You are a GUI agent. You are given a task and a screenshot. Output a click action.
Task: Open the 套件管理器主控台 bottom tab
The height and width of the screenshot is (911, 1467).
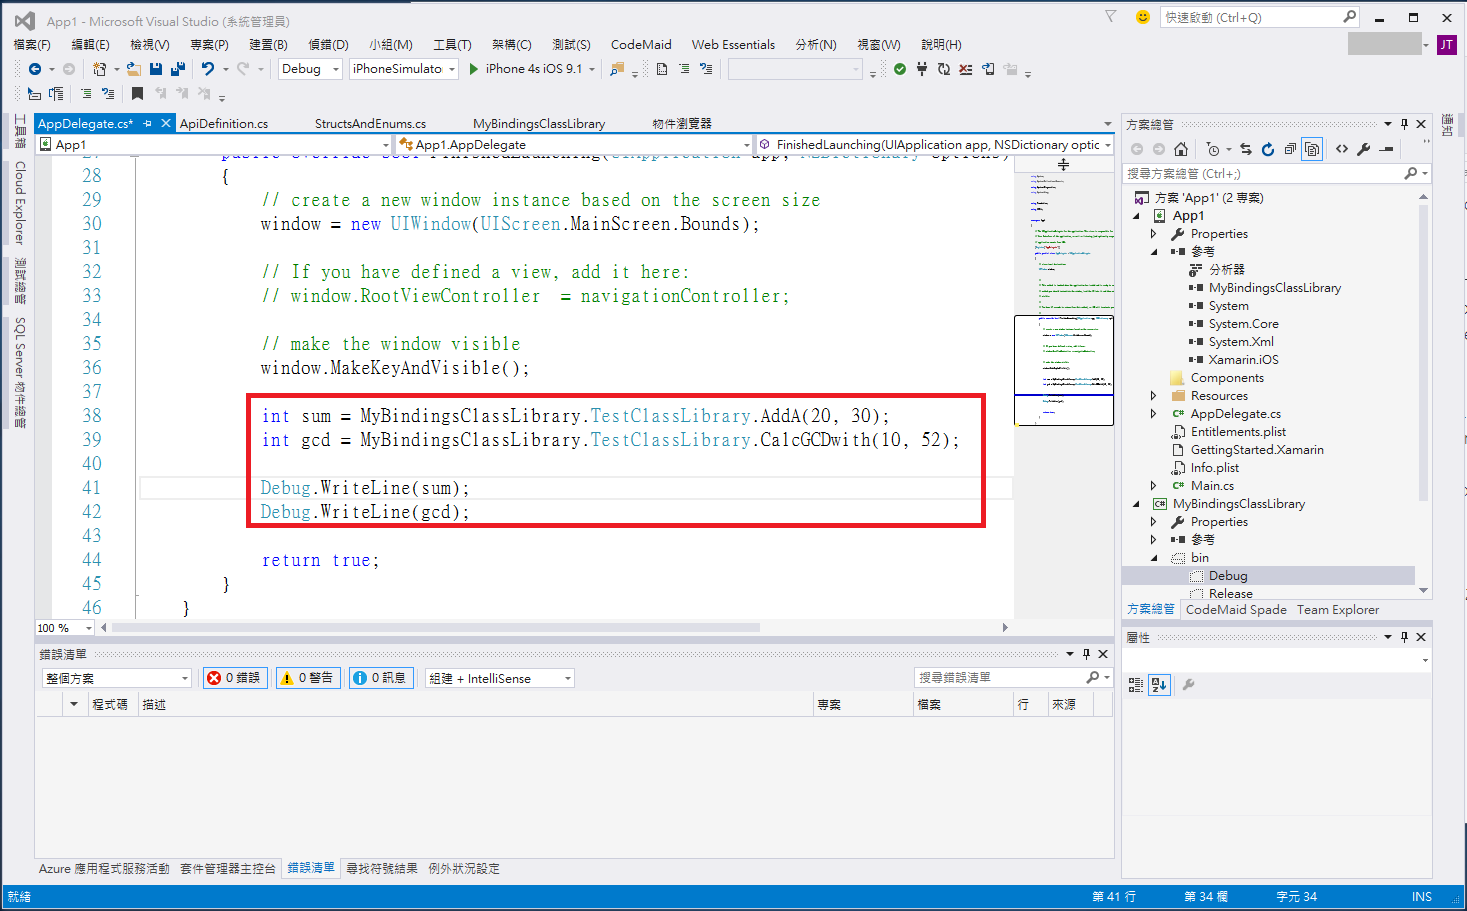[x=228, y=868]
